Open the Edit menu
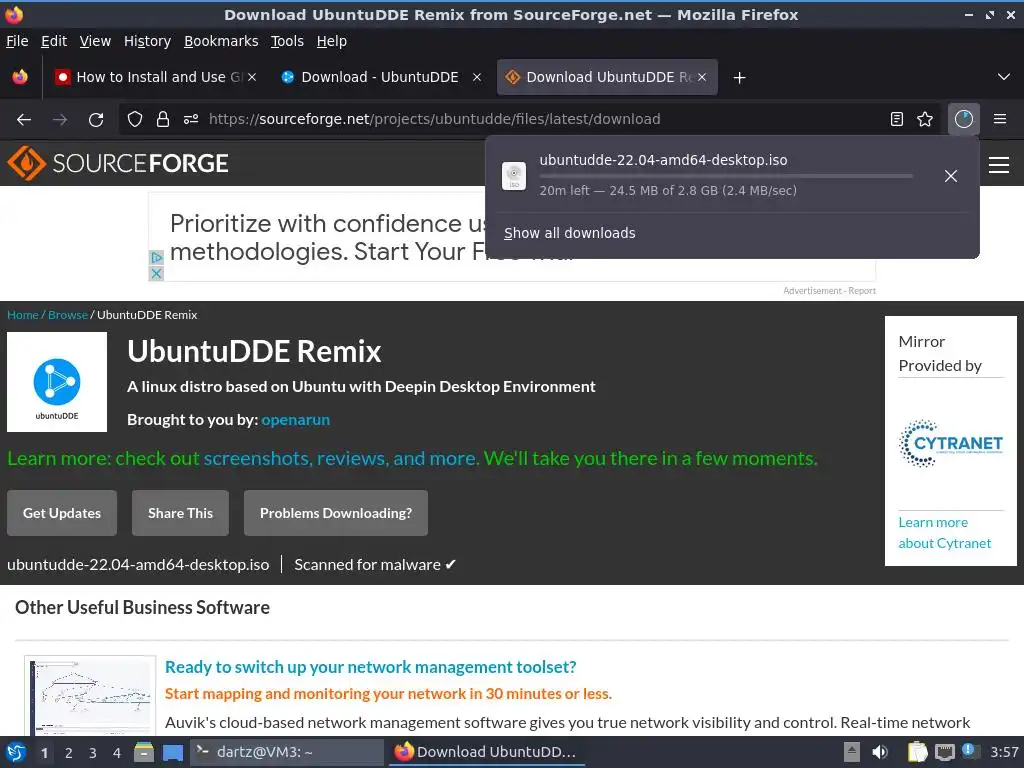The image size is (1024, 768). pyautogui.click(x=54, y=41)
